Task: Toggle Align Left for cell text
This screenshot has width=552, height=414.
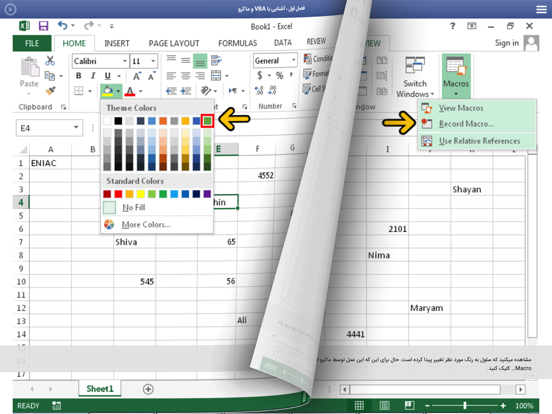Action: (x=171, y=76)
